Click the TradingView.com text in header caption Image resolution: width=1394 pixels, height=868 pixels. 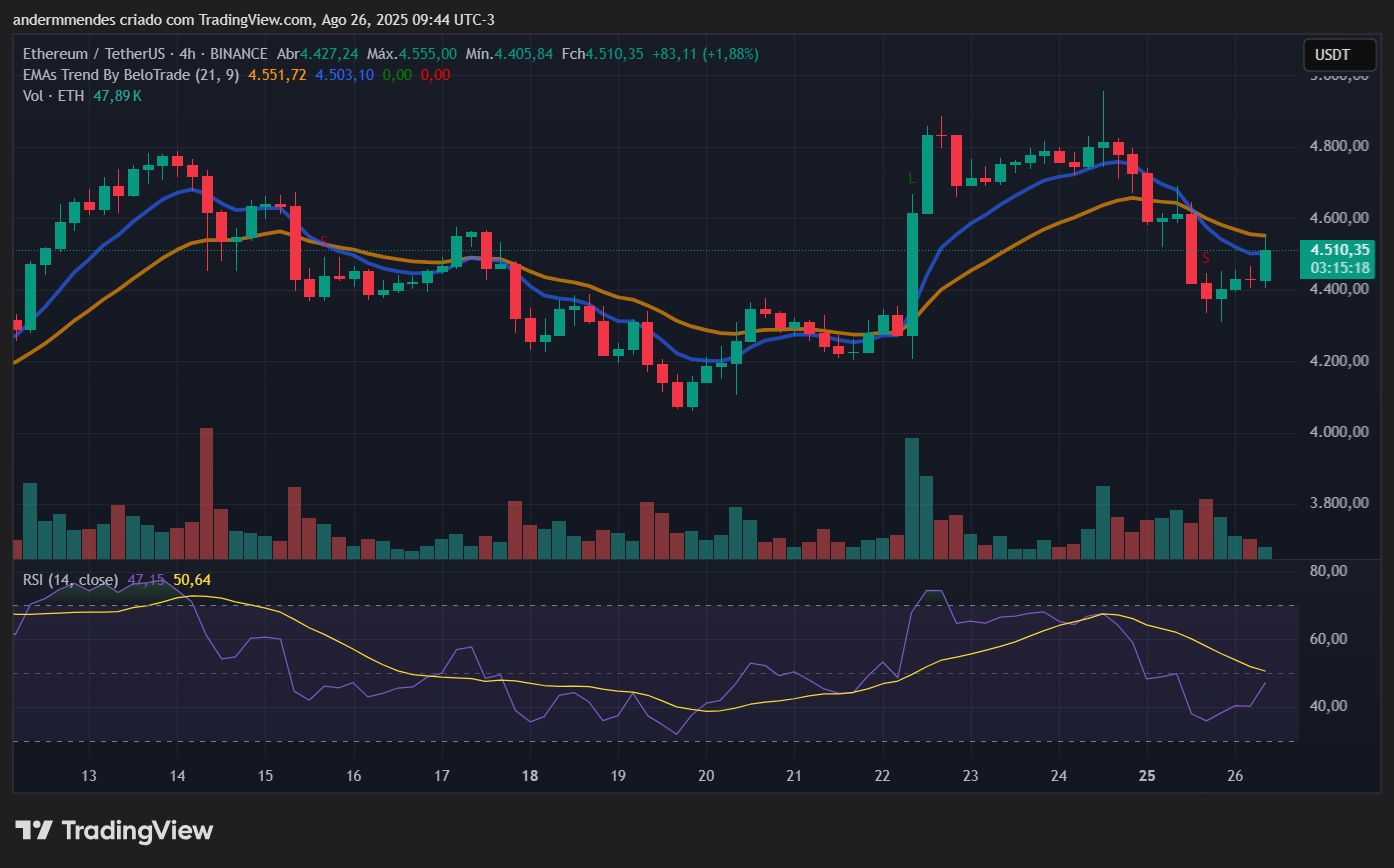255,20
